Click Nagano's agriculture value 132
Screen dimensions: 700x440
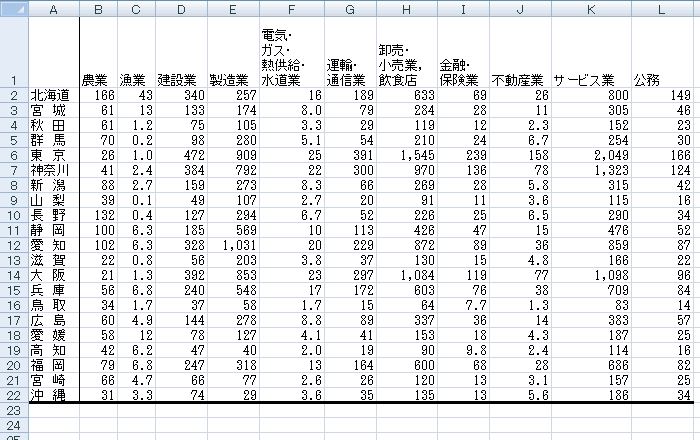(99, 216)
